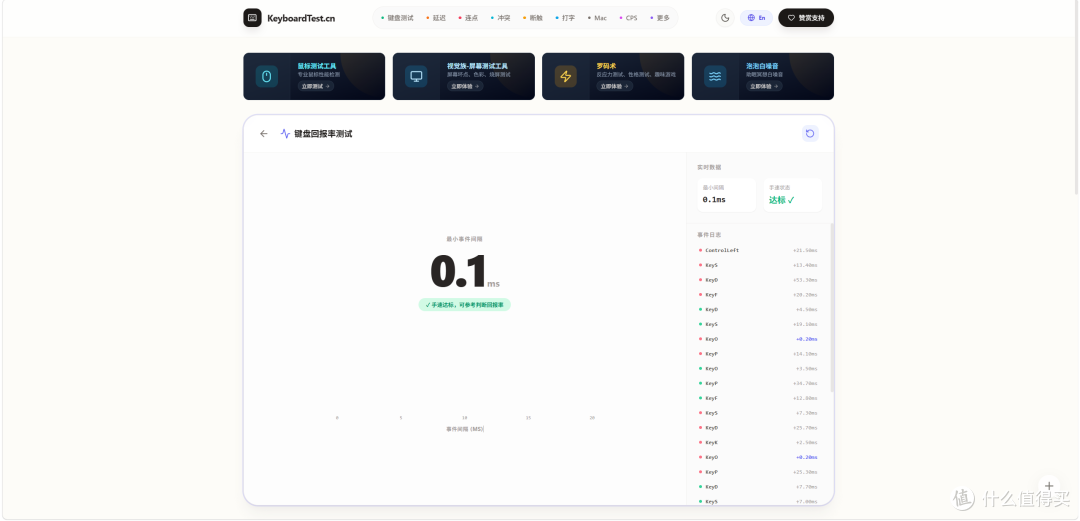Click the waves icon on 泡泡白噪音 card
The image size is (1080, 521).
pyautogui.click(x=715, y=76)
